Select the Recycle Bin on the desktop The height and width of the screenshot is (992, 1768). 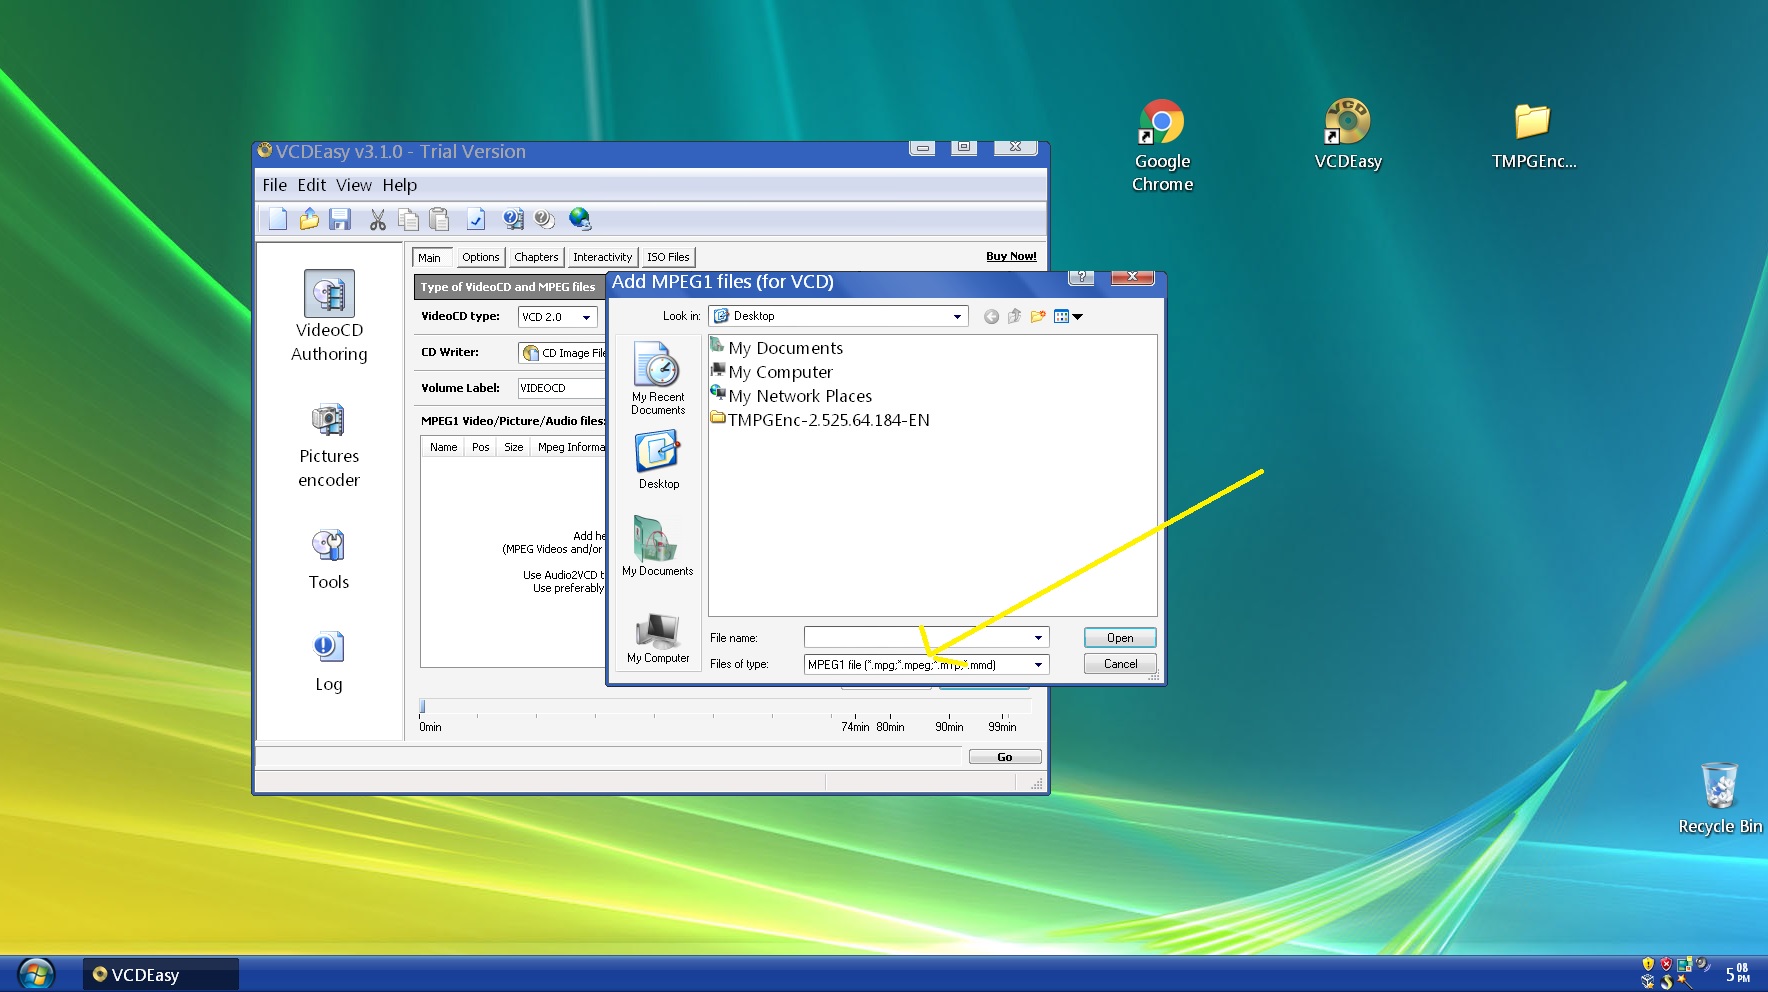point(1720,798)
